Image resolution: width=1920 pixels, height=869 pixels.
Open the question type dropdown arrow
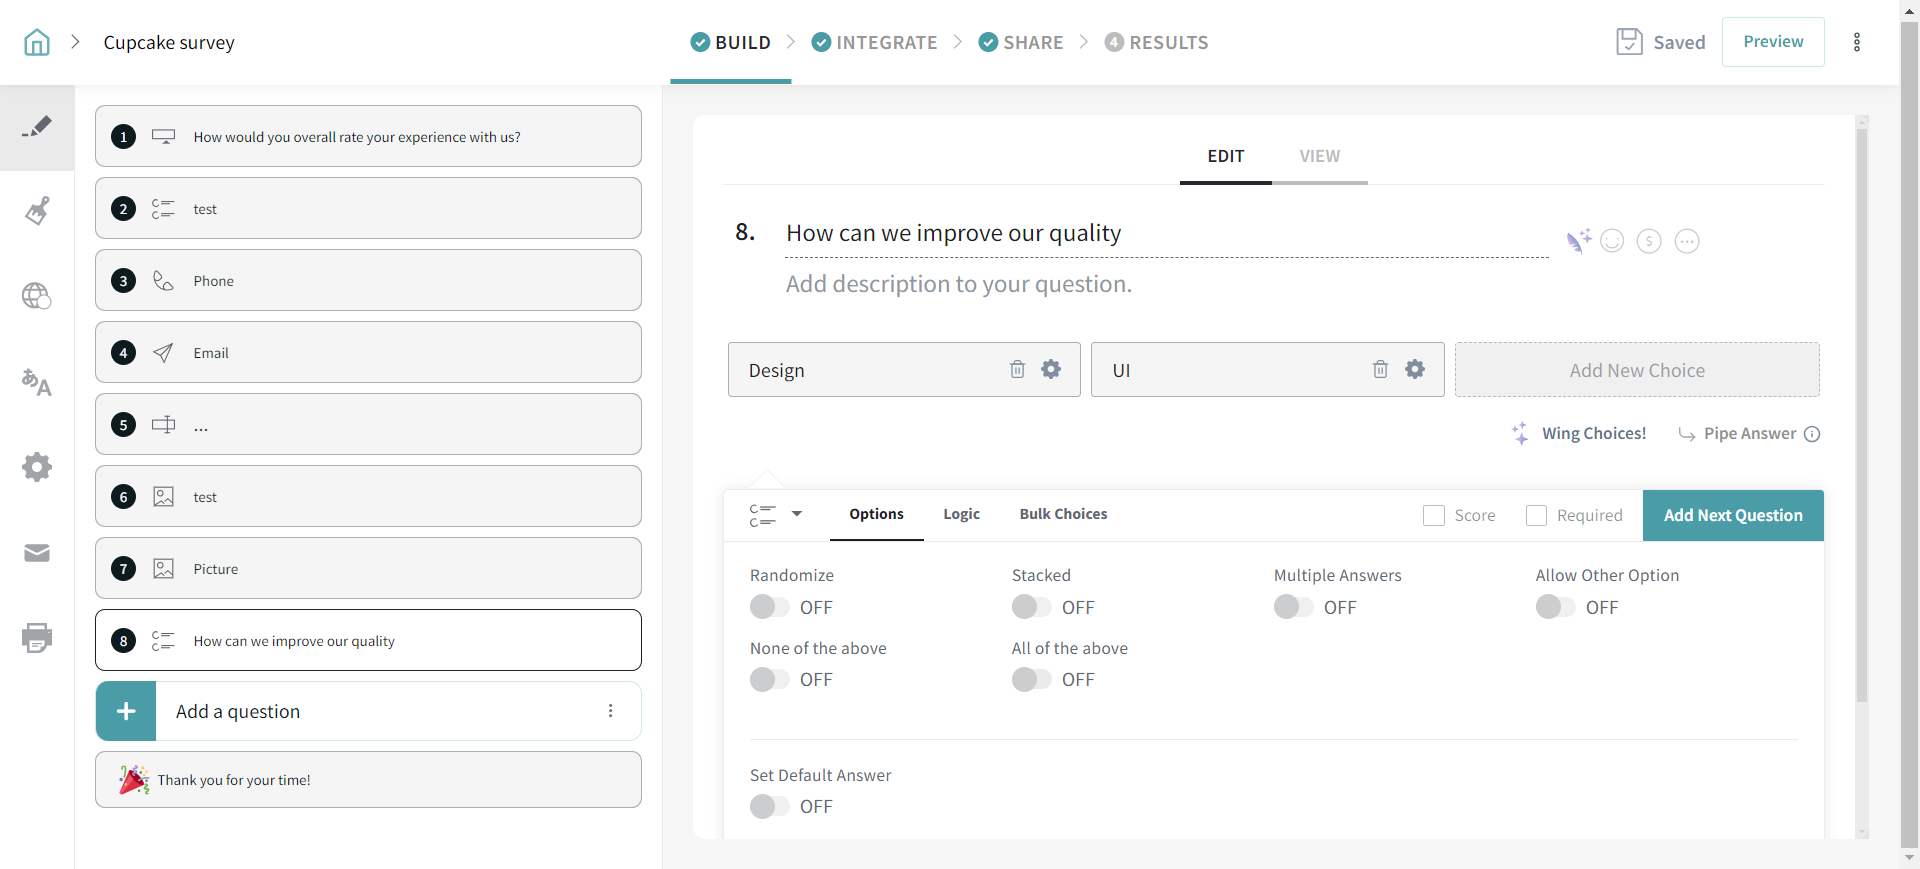(797, 514)
